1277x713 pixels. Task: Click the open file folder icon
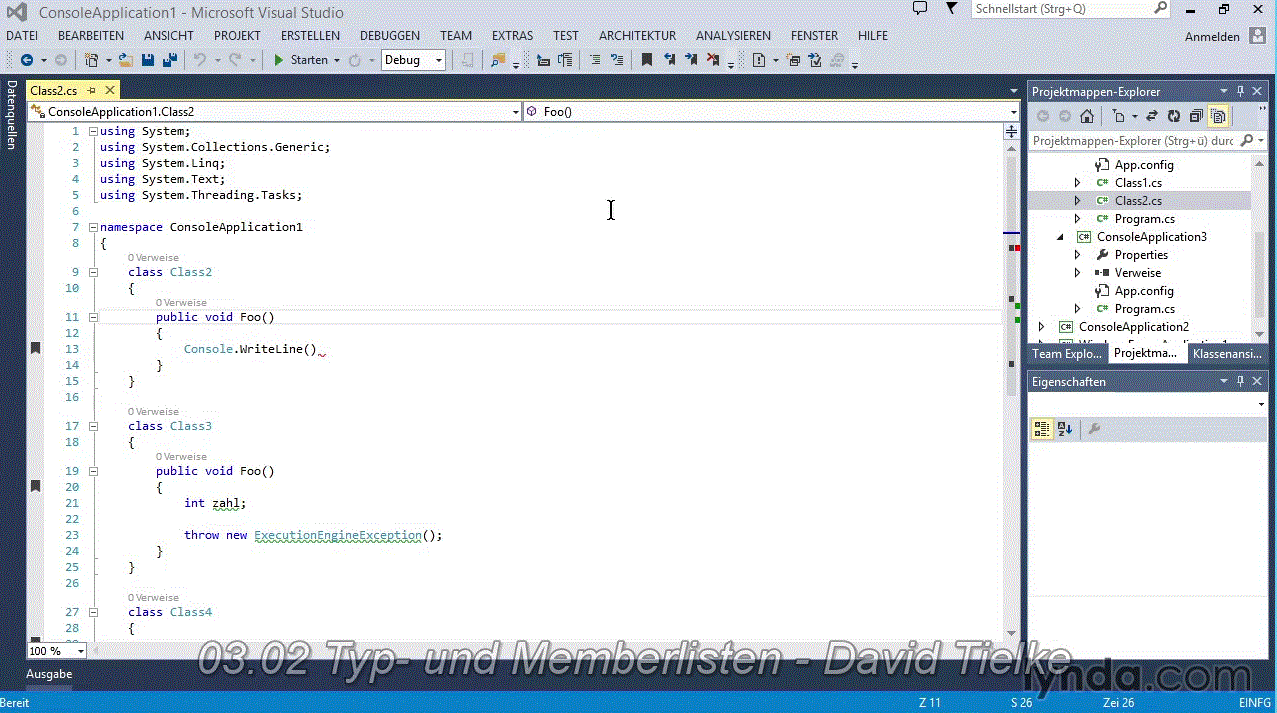point(125,60)
